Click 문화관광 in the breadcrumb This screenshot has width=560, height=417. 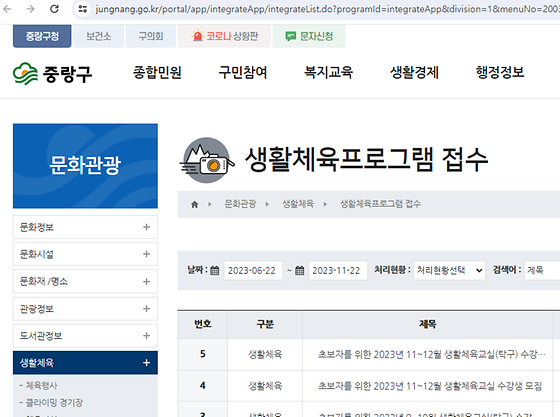tap(240, 204)
